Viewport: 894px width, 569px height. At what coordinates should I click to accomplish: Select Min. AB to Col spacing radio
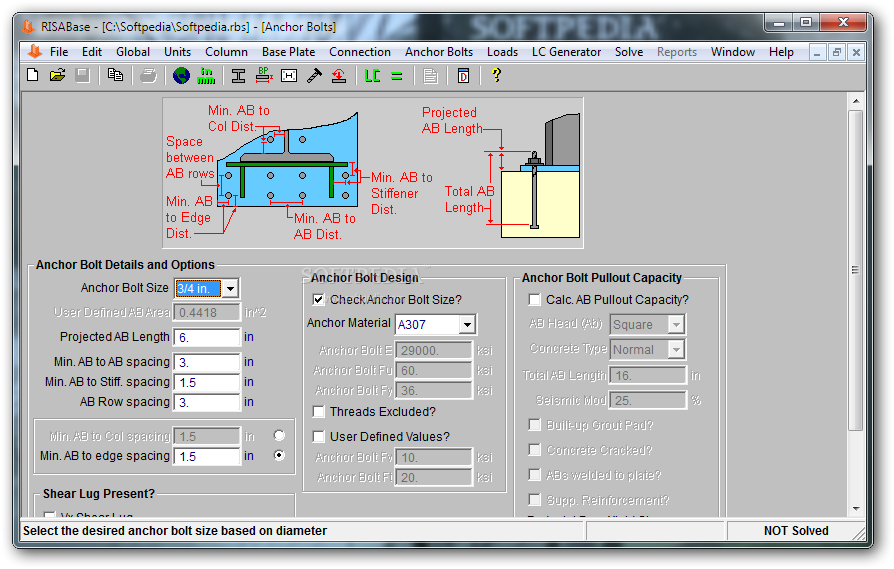(x=279, y=436)
